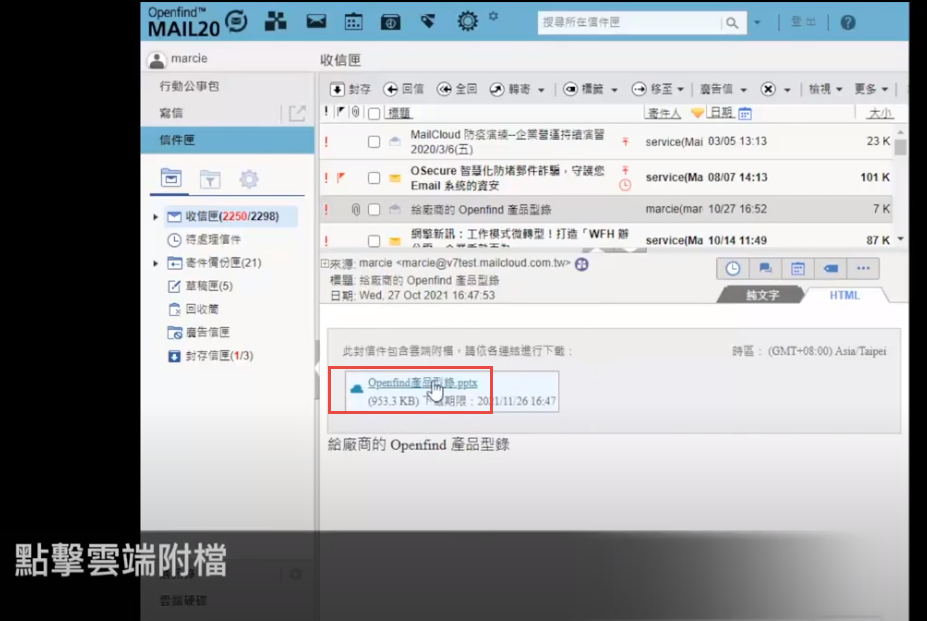Click the message list vertical scrollbar thumb
Viewport: 927px width, 621px height.
(x=900, y=146)
